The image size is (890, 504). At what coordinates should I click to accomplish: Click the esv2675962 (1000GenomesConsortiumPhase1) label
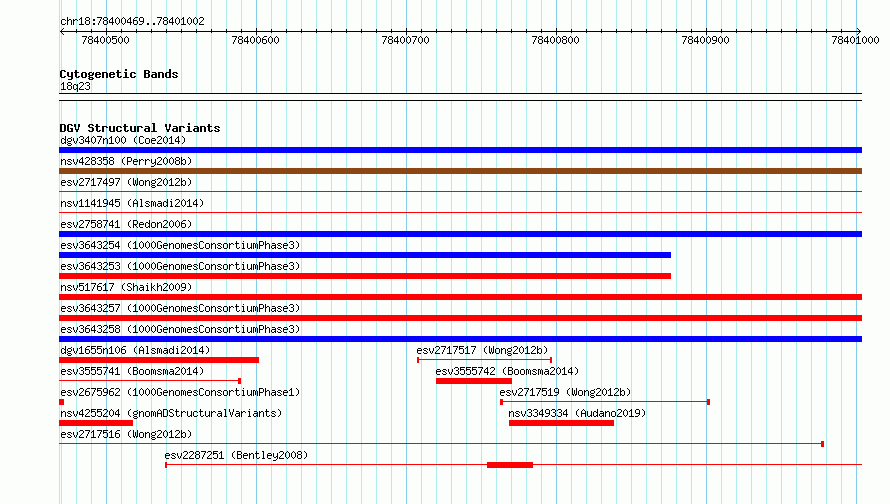180,392
